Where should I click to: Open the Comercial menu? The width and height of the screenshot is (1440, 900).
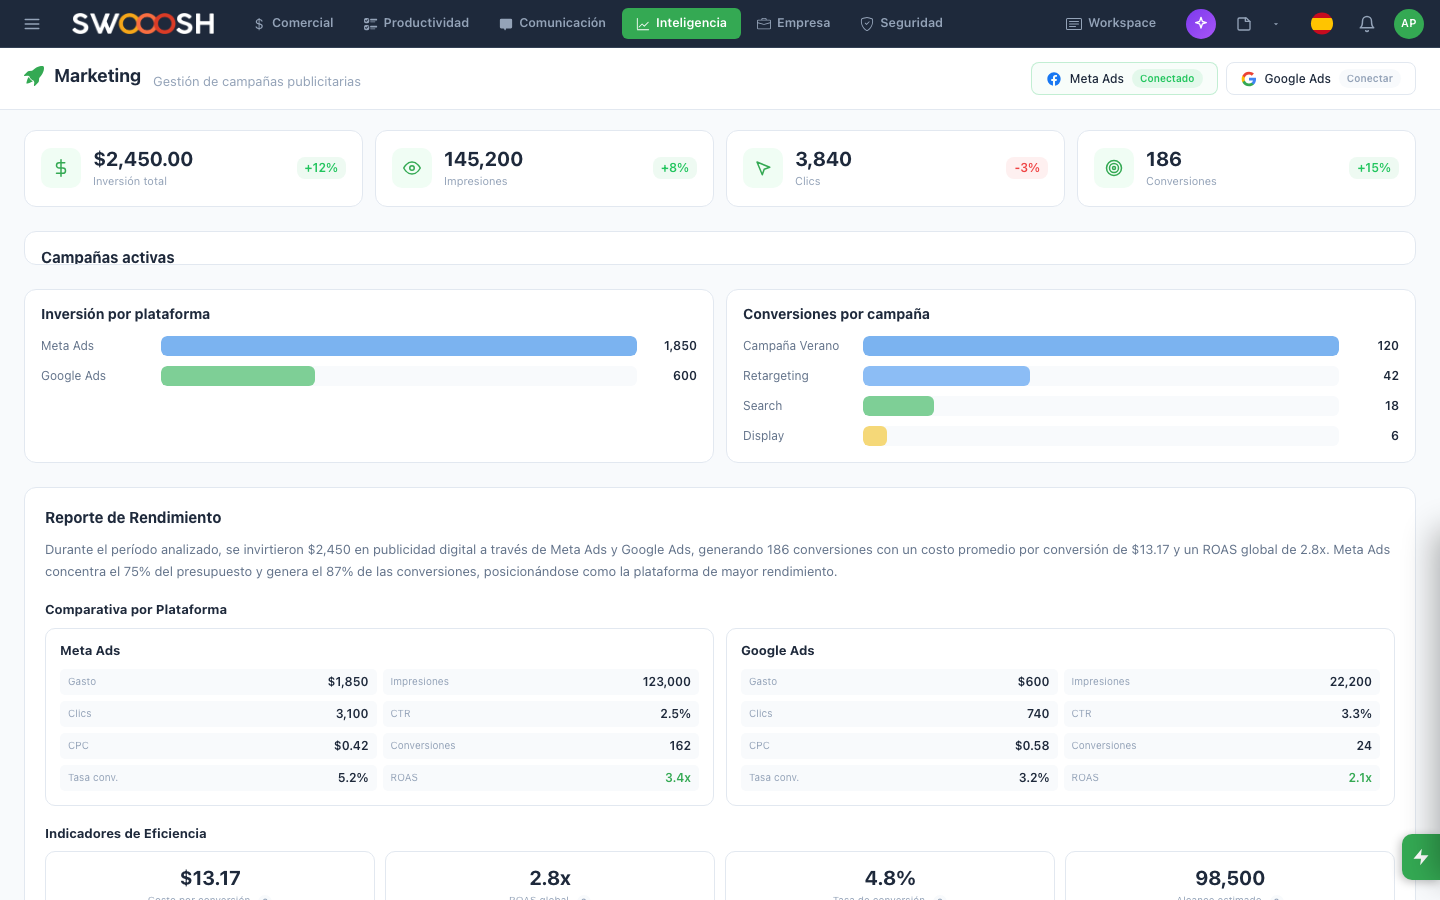(293, 24)
